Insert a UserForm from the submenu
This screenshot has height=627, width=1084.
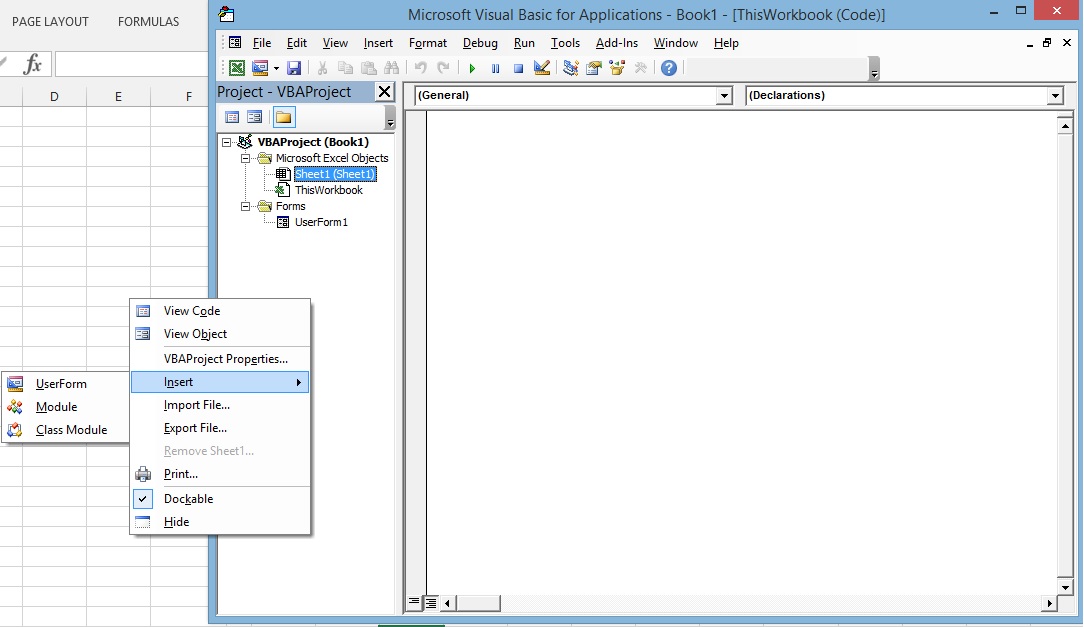65,384
